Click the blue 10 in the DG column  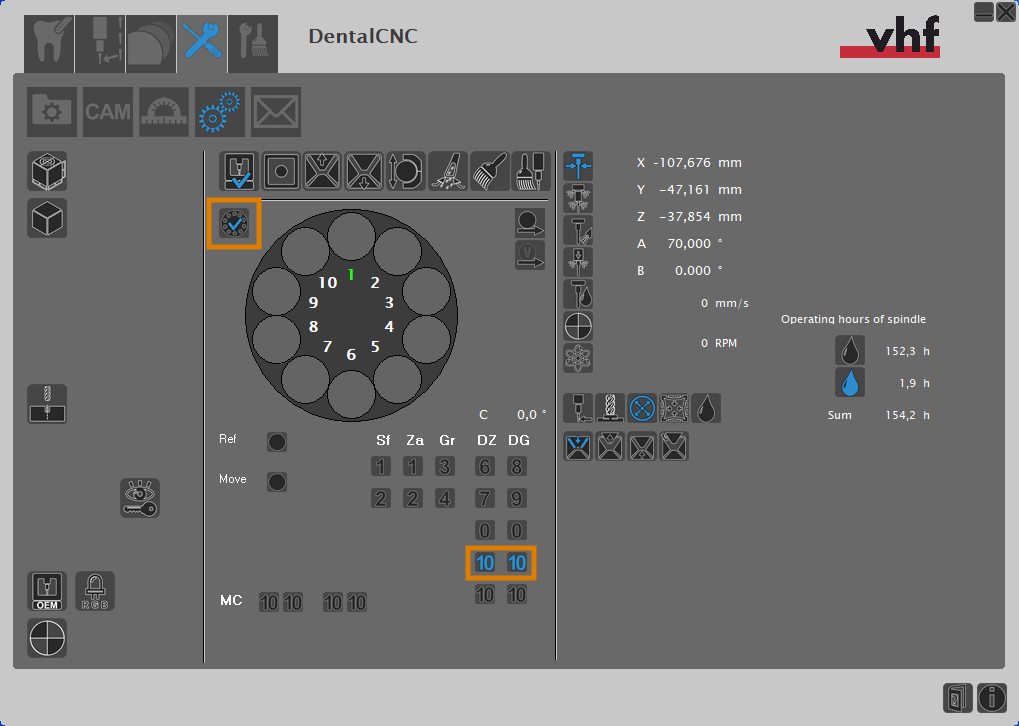pos(517,563)
